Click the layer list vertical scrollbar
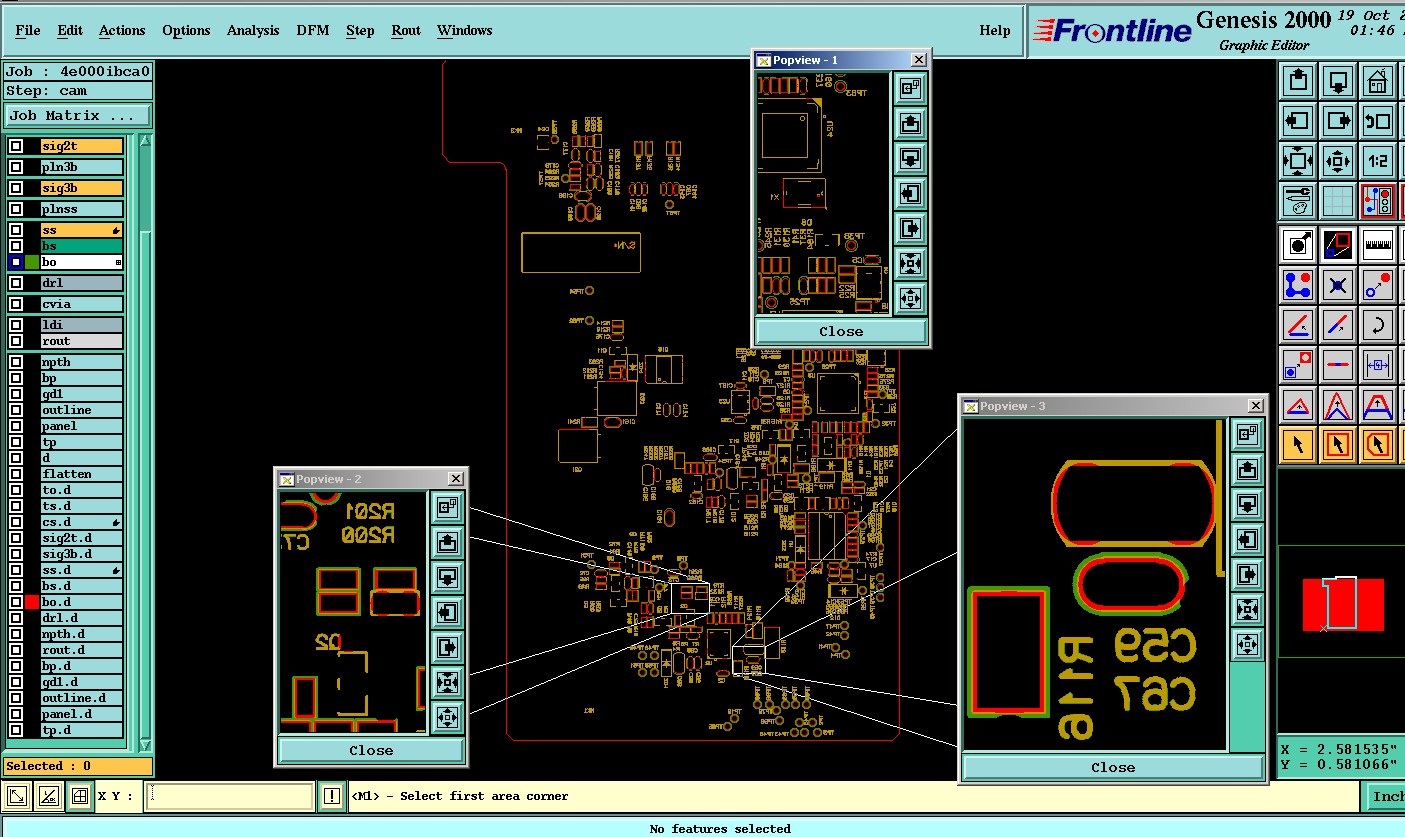1405x837 pixels. click(146, 442)
